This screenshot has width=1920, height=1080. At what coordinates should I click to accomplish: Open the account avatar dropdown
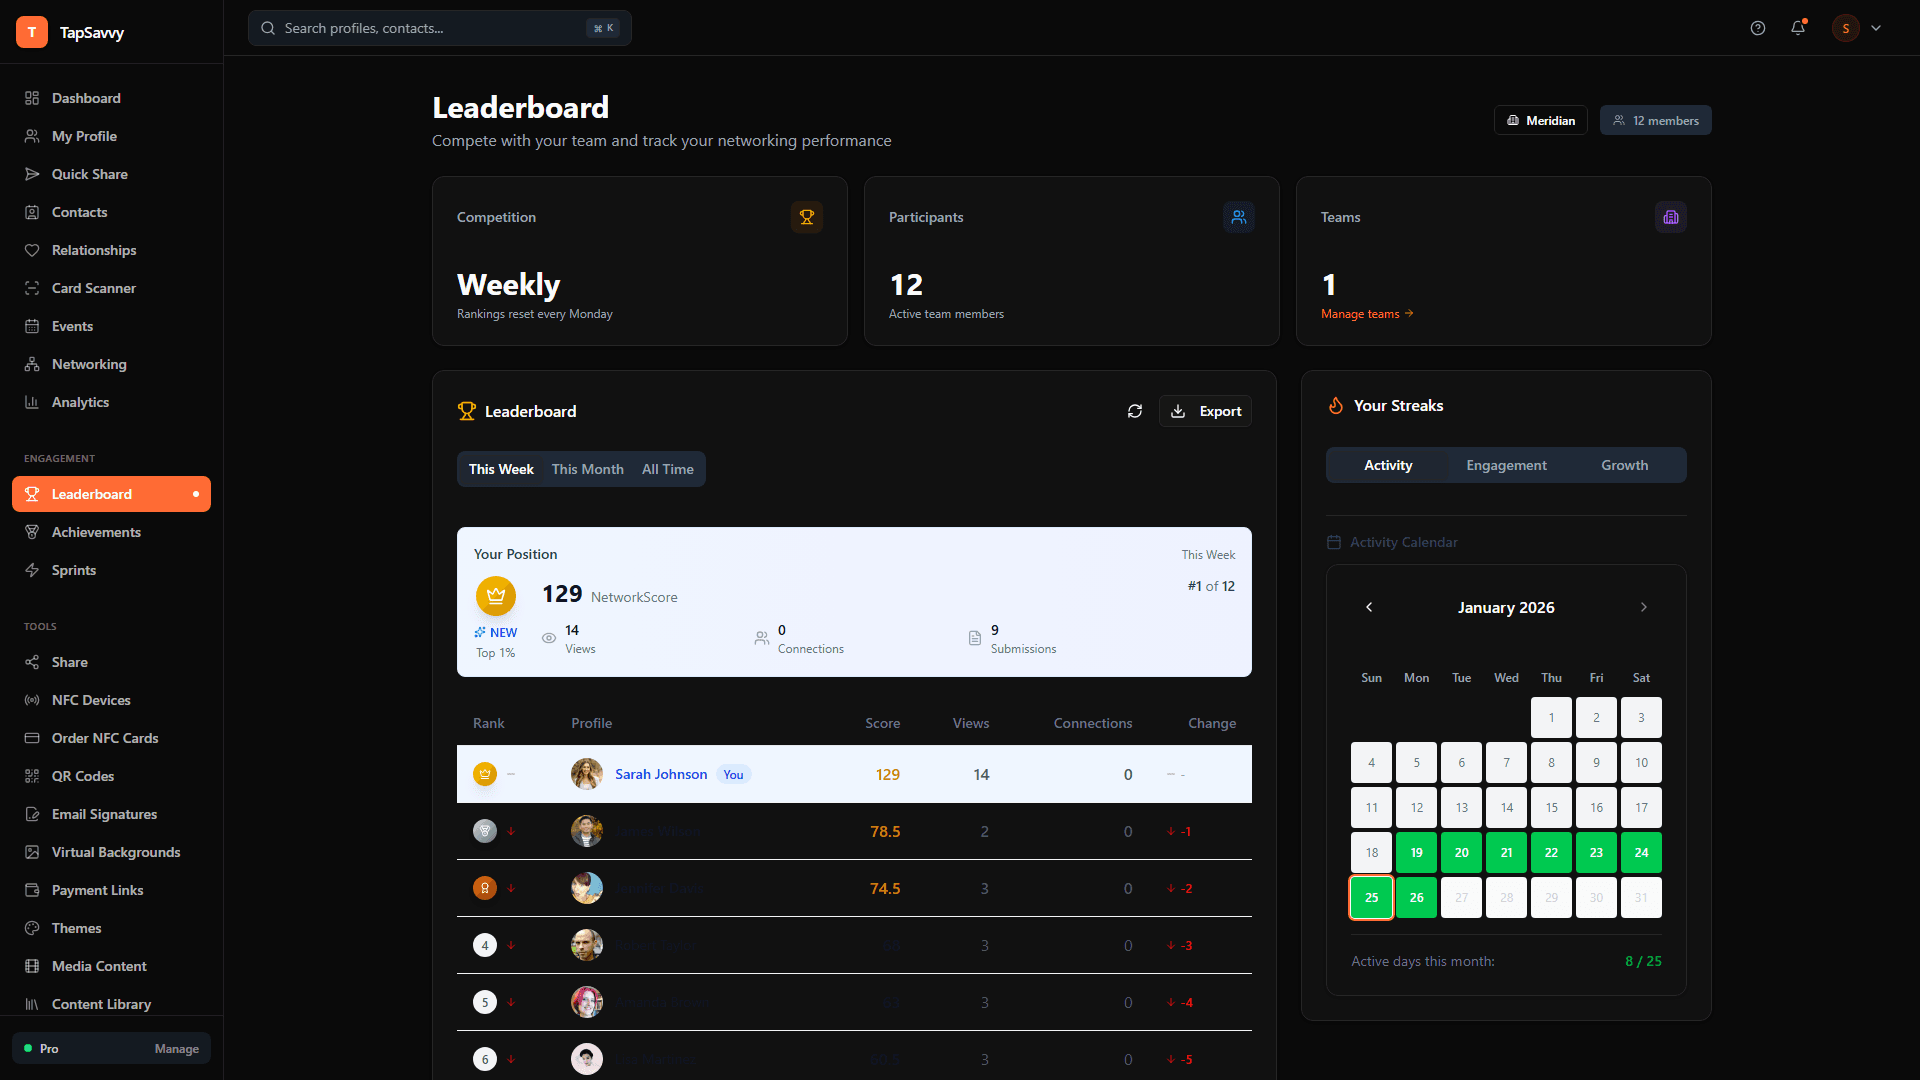point(1845,28)
